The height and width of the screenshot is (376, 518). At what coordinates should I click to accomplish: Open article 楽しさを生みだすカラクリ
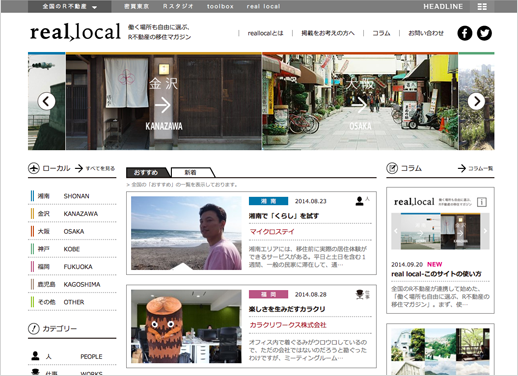pos(287,309)
